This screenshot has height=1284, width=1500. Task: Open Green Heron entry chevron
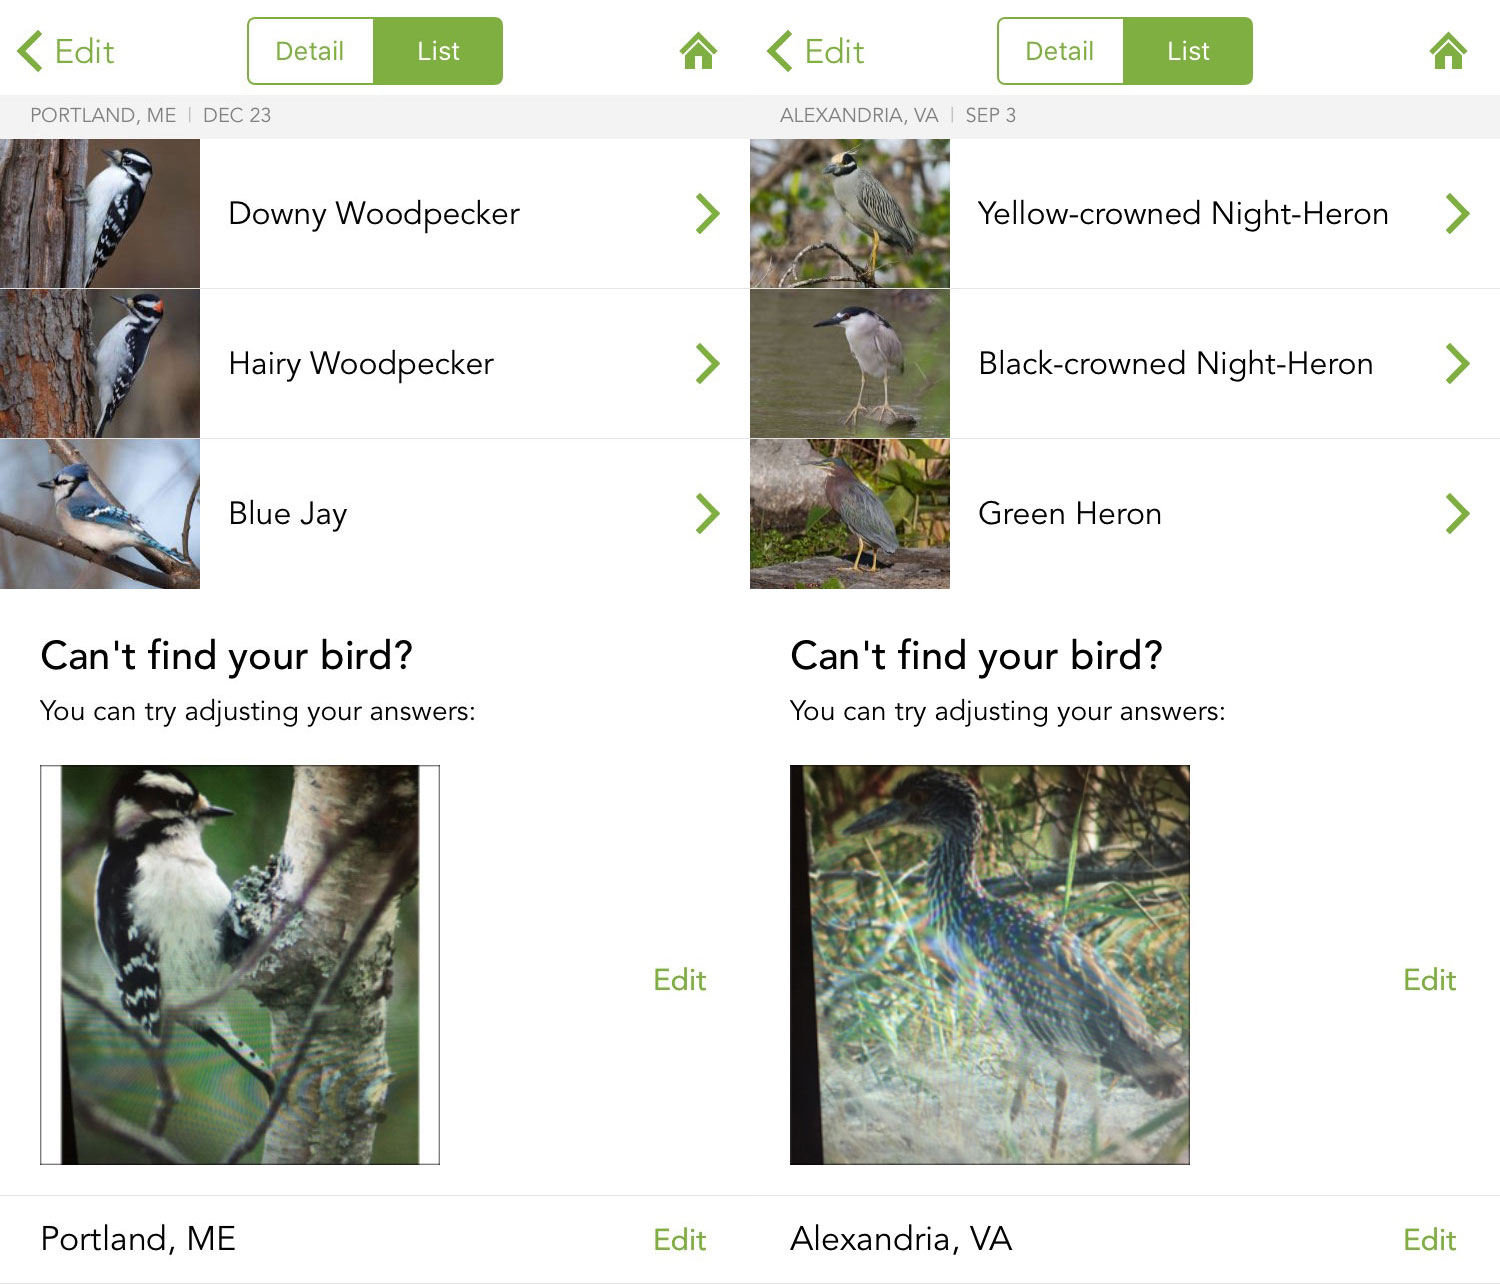coord(1458,513)
